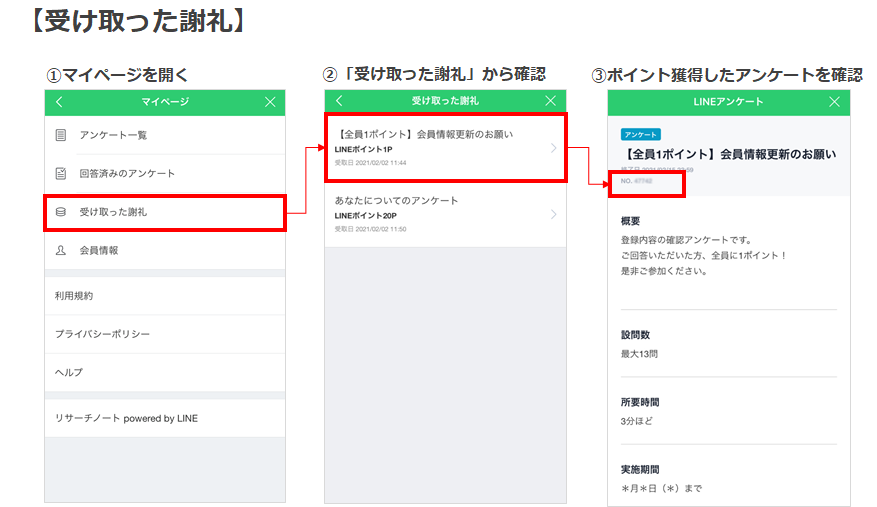The height and width of the screenshot is (507, 877).
Task: Click the survey NO. number field
Action: pyautogui.click(x=636, y=181)
